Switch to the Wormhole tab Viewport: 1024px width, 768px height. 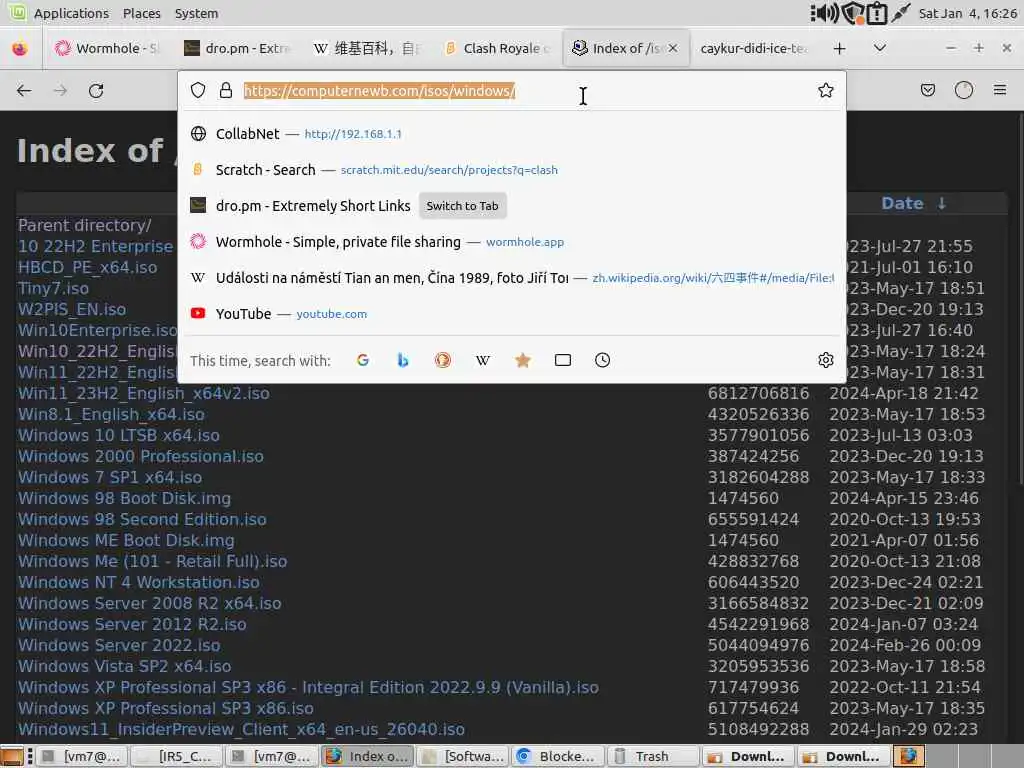point(106,48)
